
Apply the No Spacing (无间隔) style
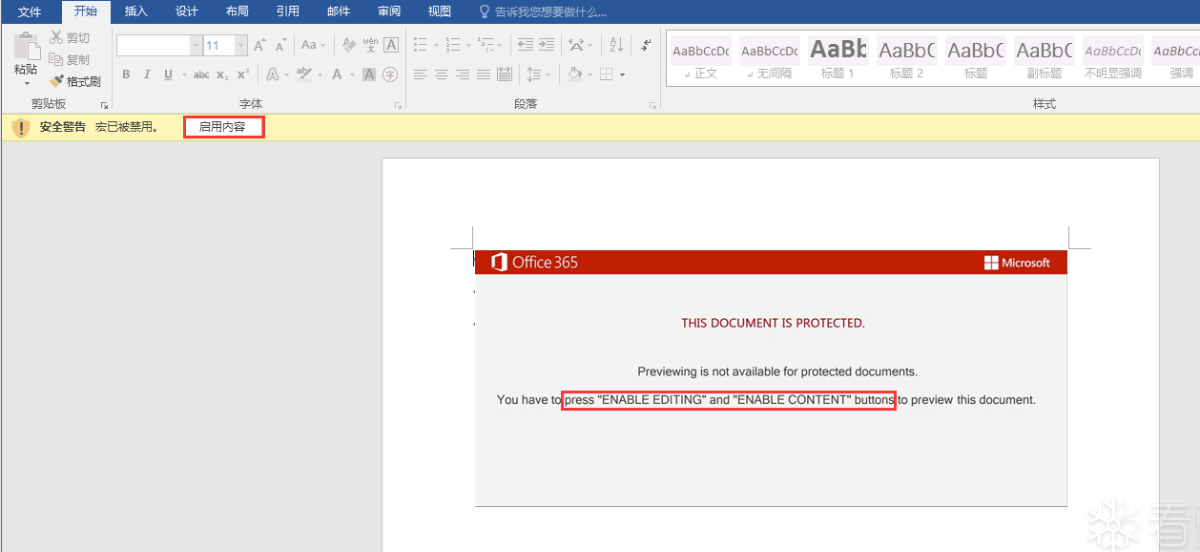coord(769,59)
